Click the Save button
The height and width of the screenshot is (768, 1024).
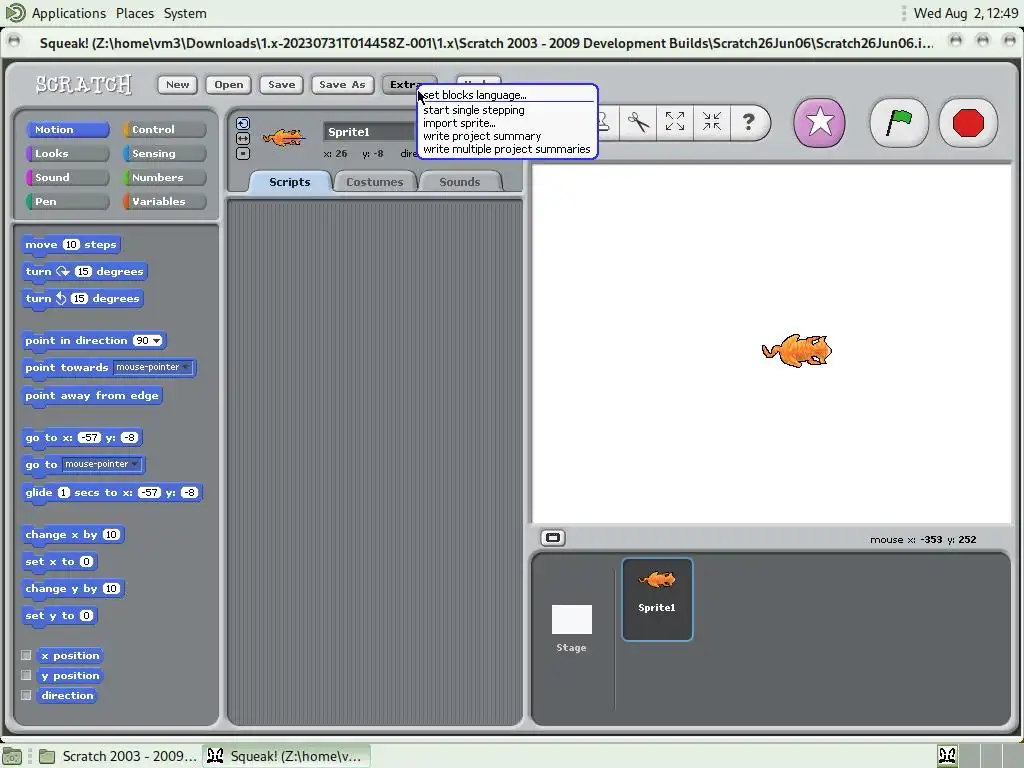(281, 84)
